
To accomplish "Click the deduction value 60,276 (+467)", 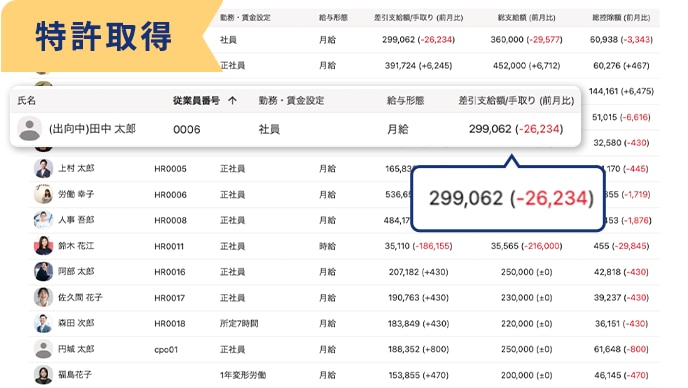I will point(621,66).
